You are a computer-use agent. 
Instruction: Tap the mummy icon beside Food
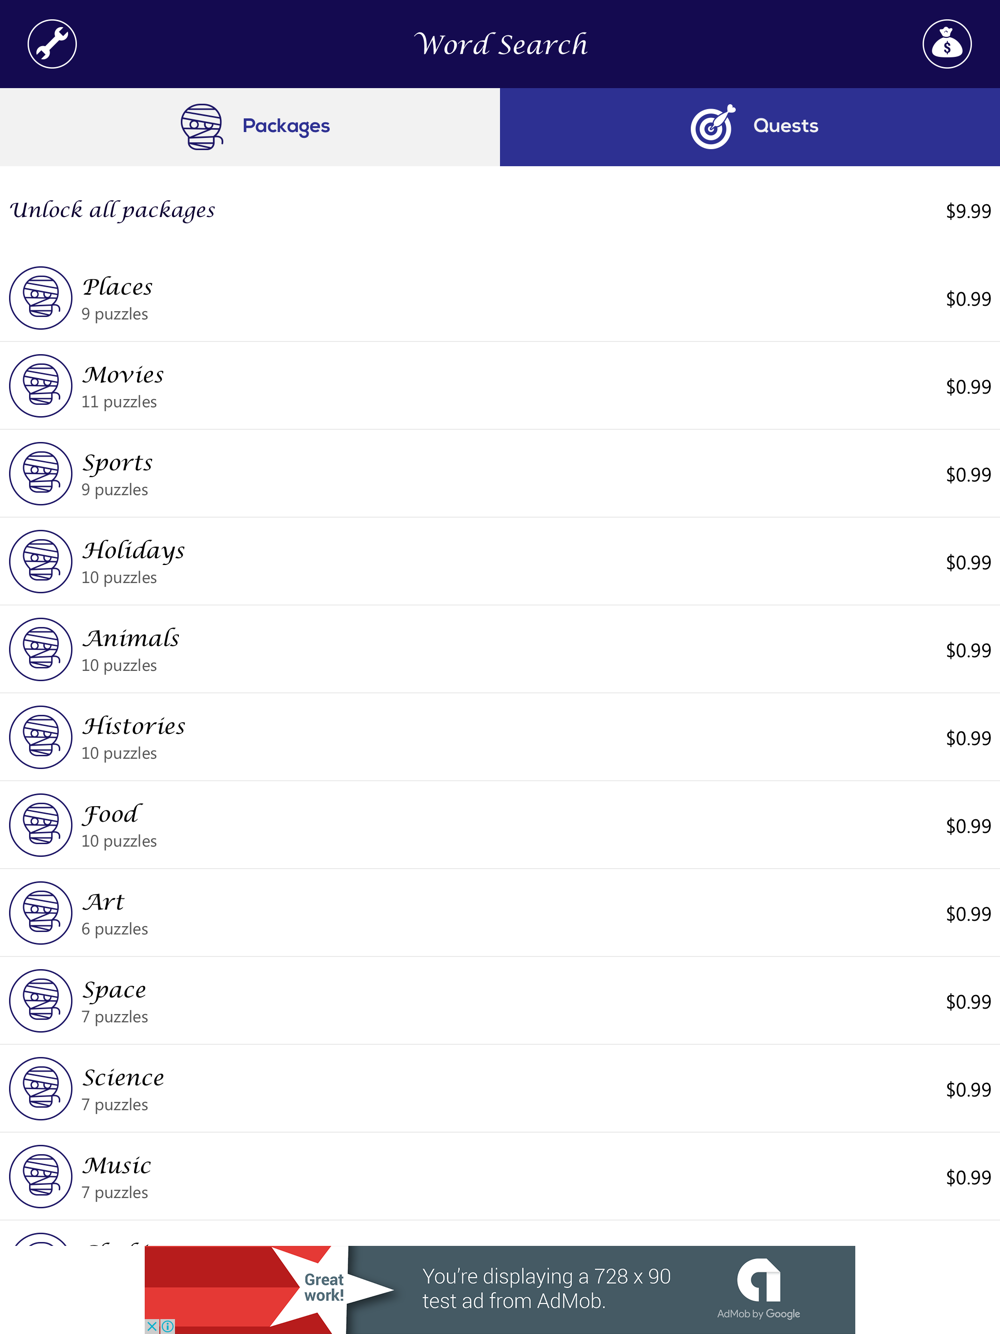41,826
